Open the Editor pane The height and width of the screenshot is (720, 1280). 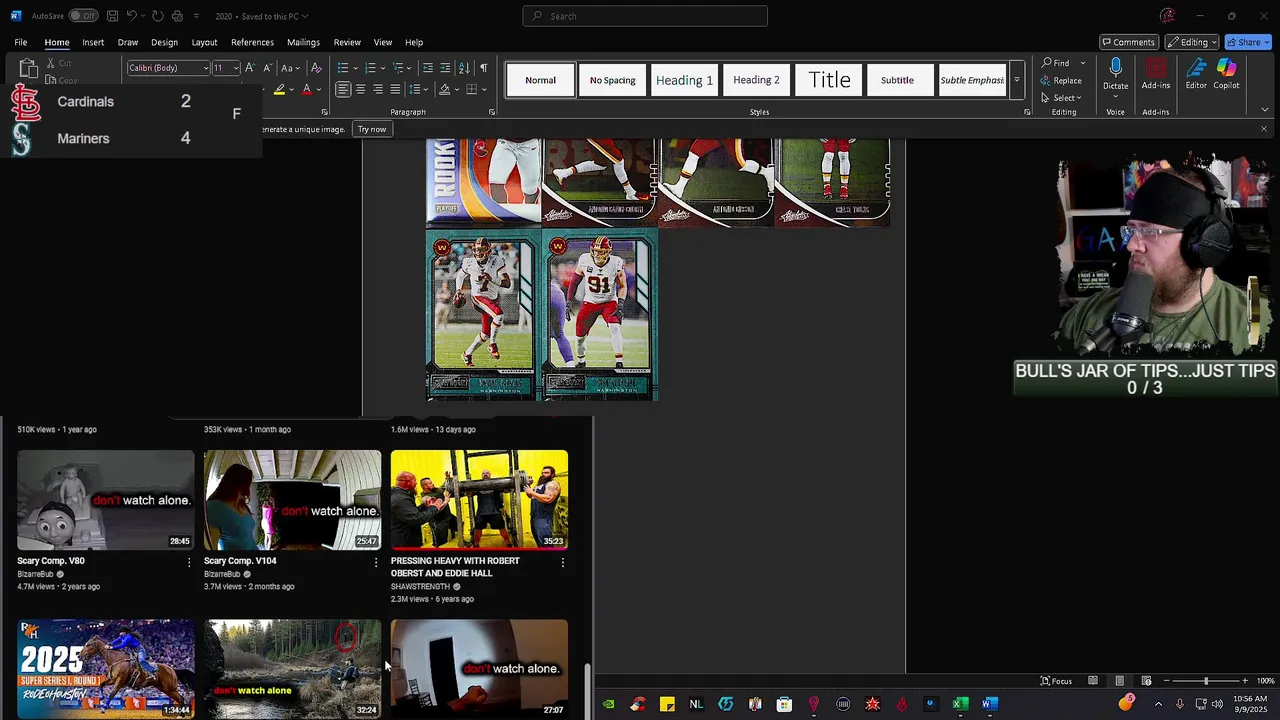1196,74
